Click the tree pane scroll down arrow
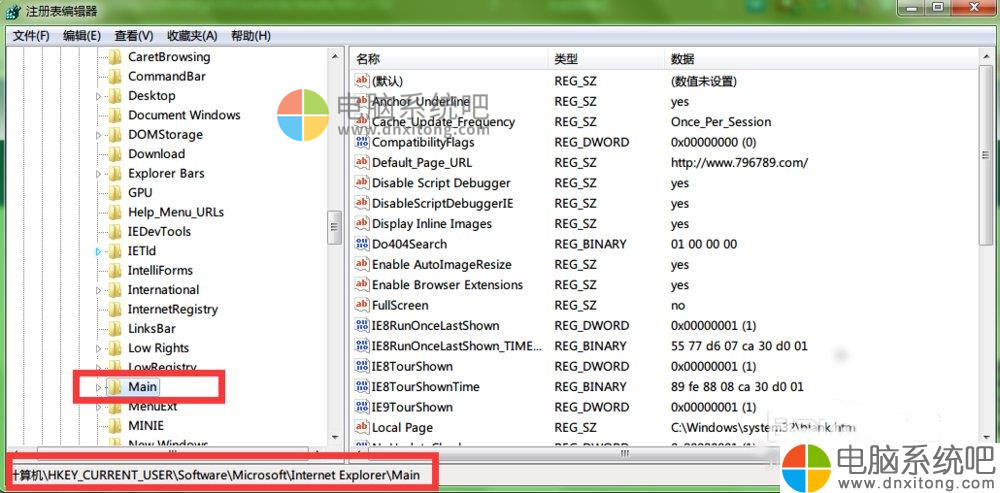 (335, 437)
